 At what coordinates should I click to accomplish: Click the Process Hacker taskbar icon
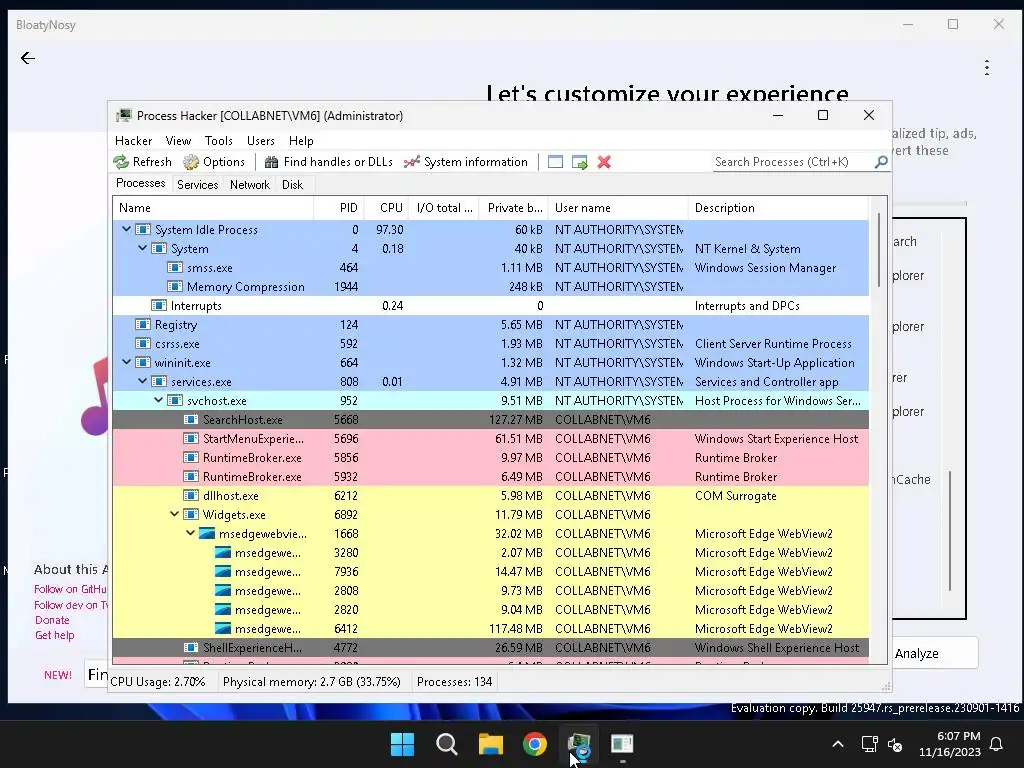[579, 744]
